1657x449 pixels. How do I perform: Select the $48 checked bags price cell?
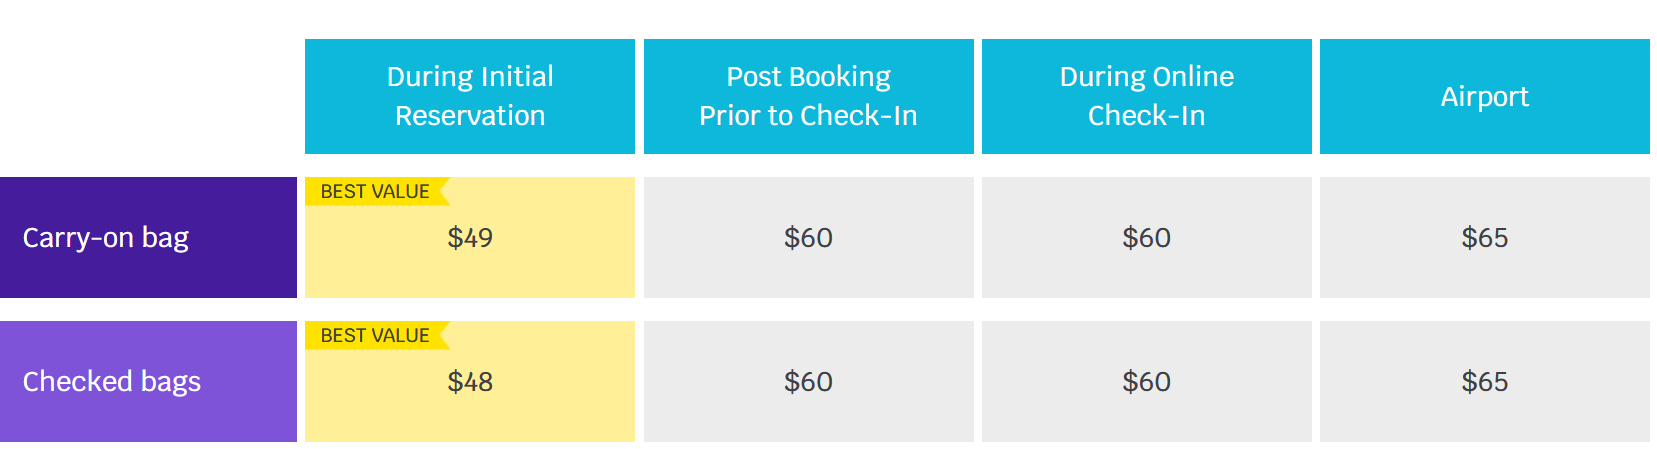pos(470,382)
